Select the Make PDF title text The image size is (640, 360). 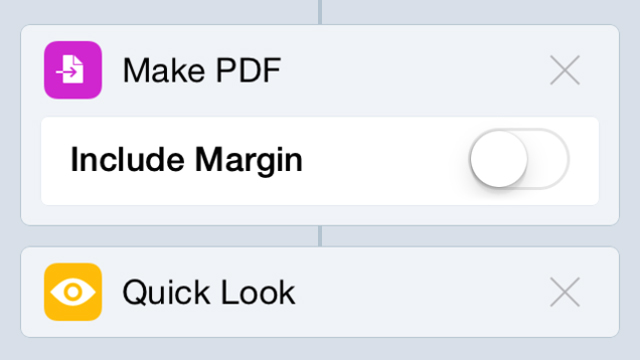pos(202,71)
